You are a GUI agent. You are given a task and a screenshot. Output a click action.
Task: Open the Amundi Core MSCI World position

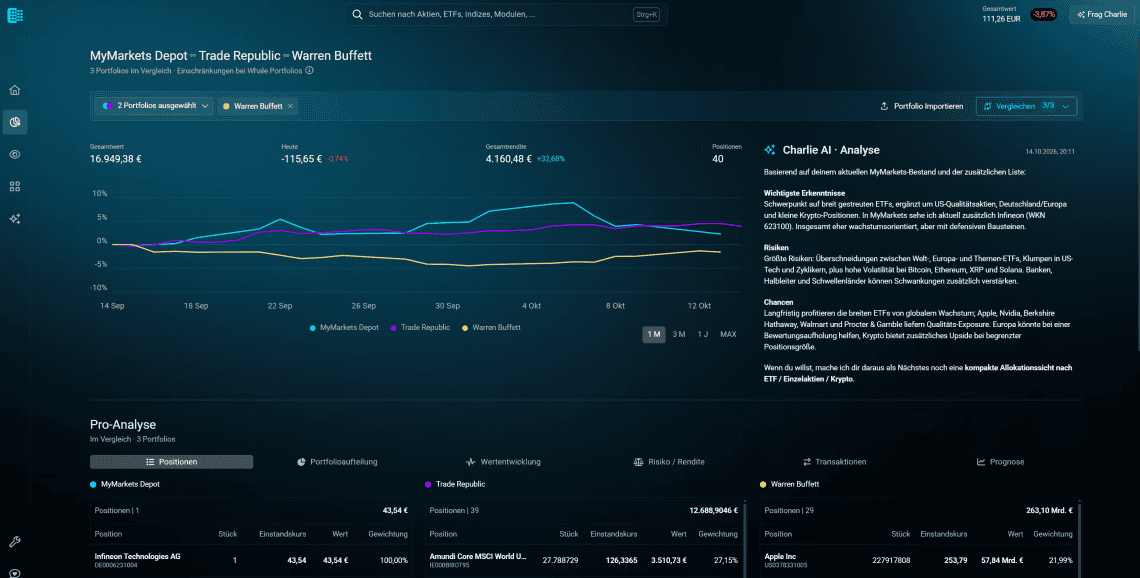click(x=585, y=561)
